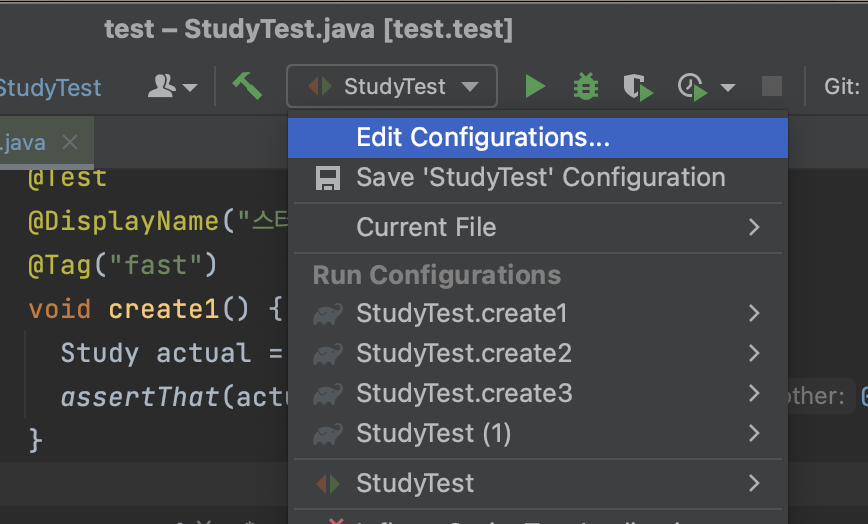Choose Save 'StudyTest' Configuration
This screenshot has width=868, height=524.
coord(540,178)
